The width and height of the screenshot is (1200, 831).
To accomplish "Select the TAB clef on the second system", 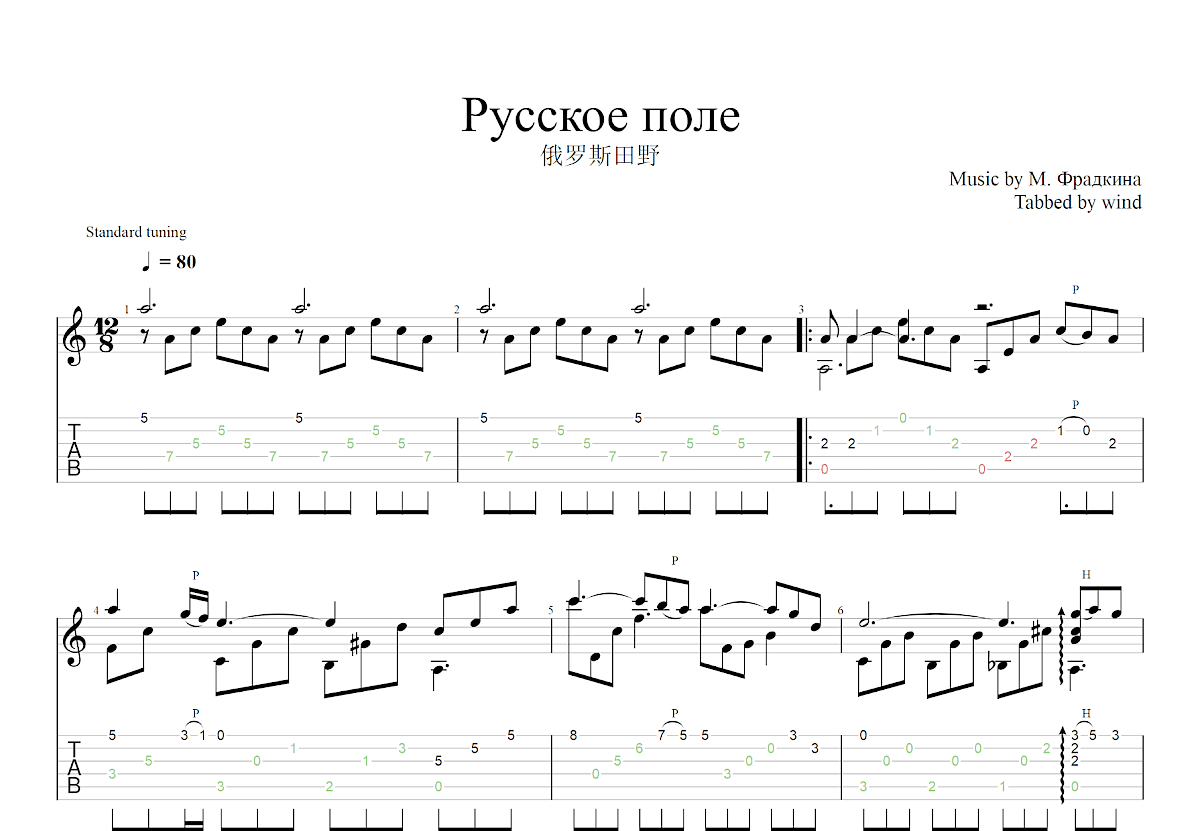I will (x=74, y=768).
